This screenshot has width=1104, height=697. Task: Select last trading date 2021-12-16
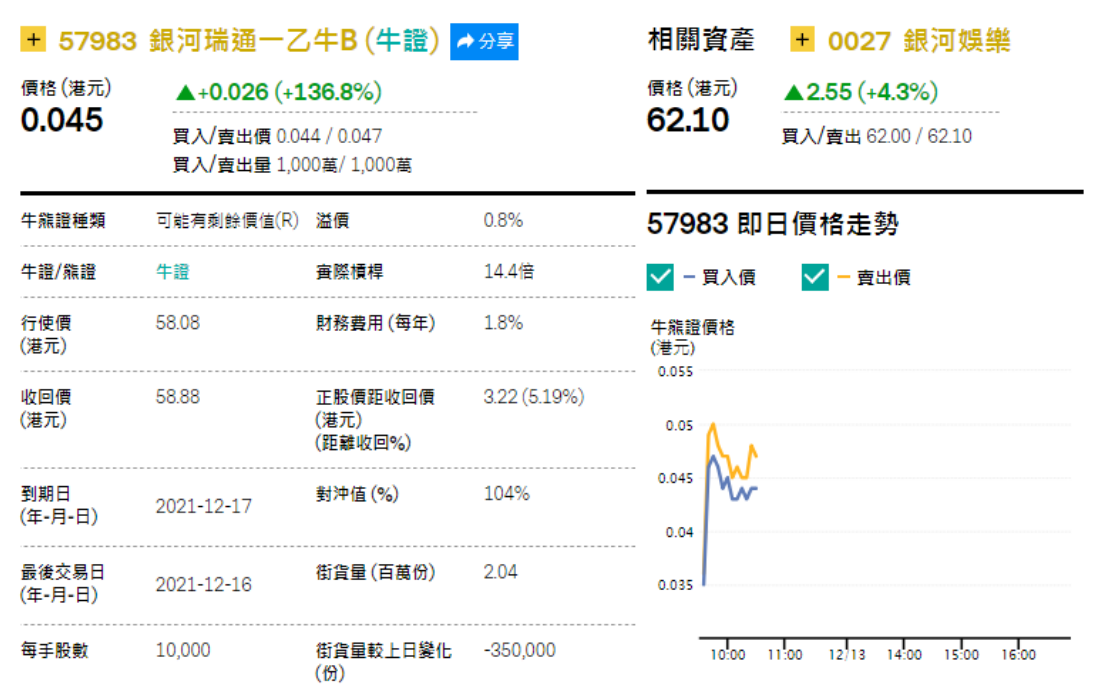(x=203, y=584)
